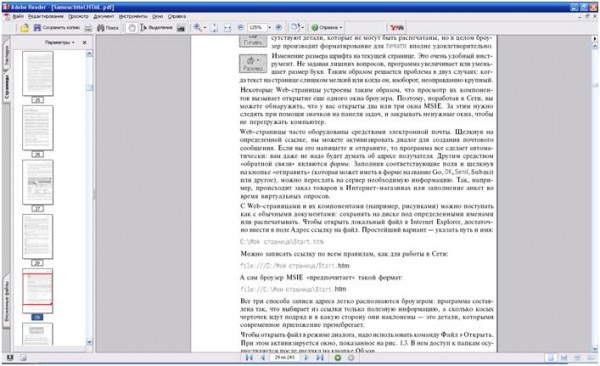The image size is (600, 366).
Task: Set continuous facing layout in status bar
Action: click(x=577, y=358)
